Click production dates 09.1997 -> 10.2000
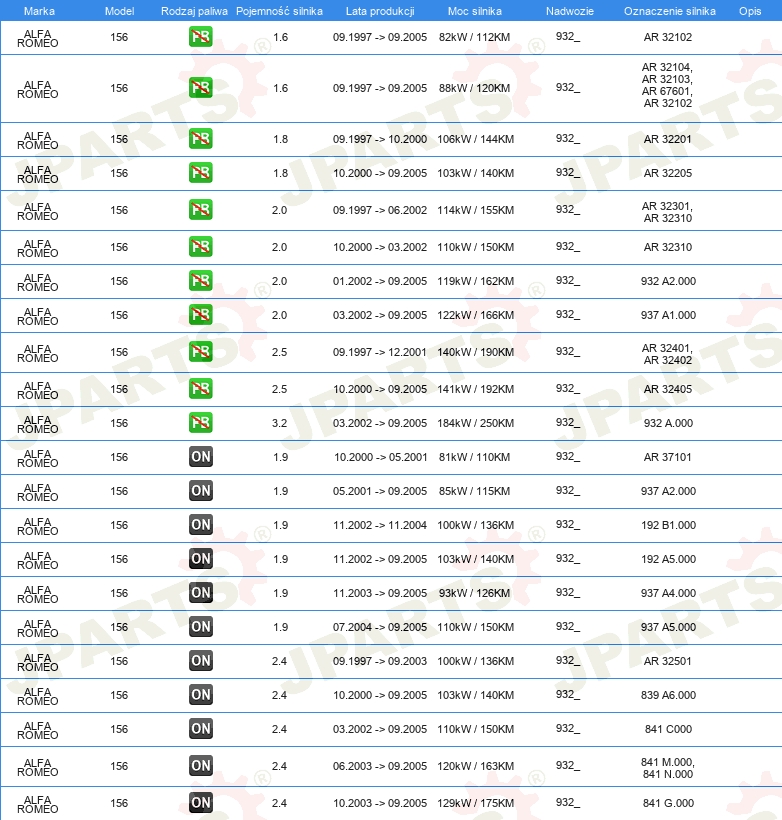This screenshot has width=782, height=820. (380, 139)
